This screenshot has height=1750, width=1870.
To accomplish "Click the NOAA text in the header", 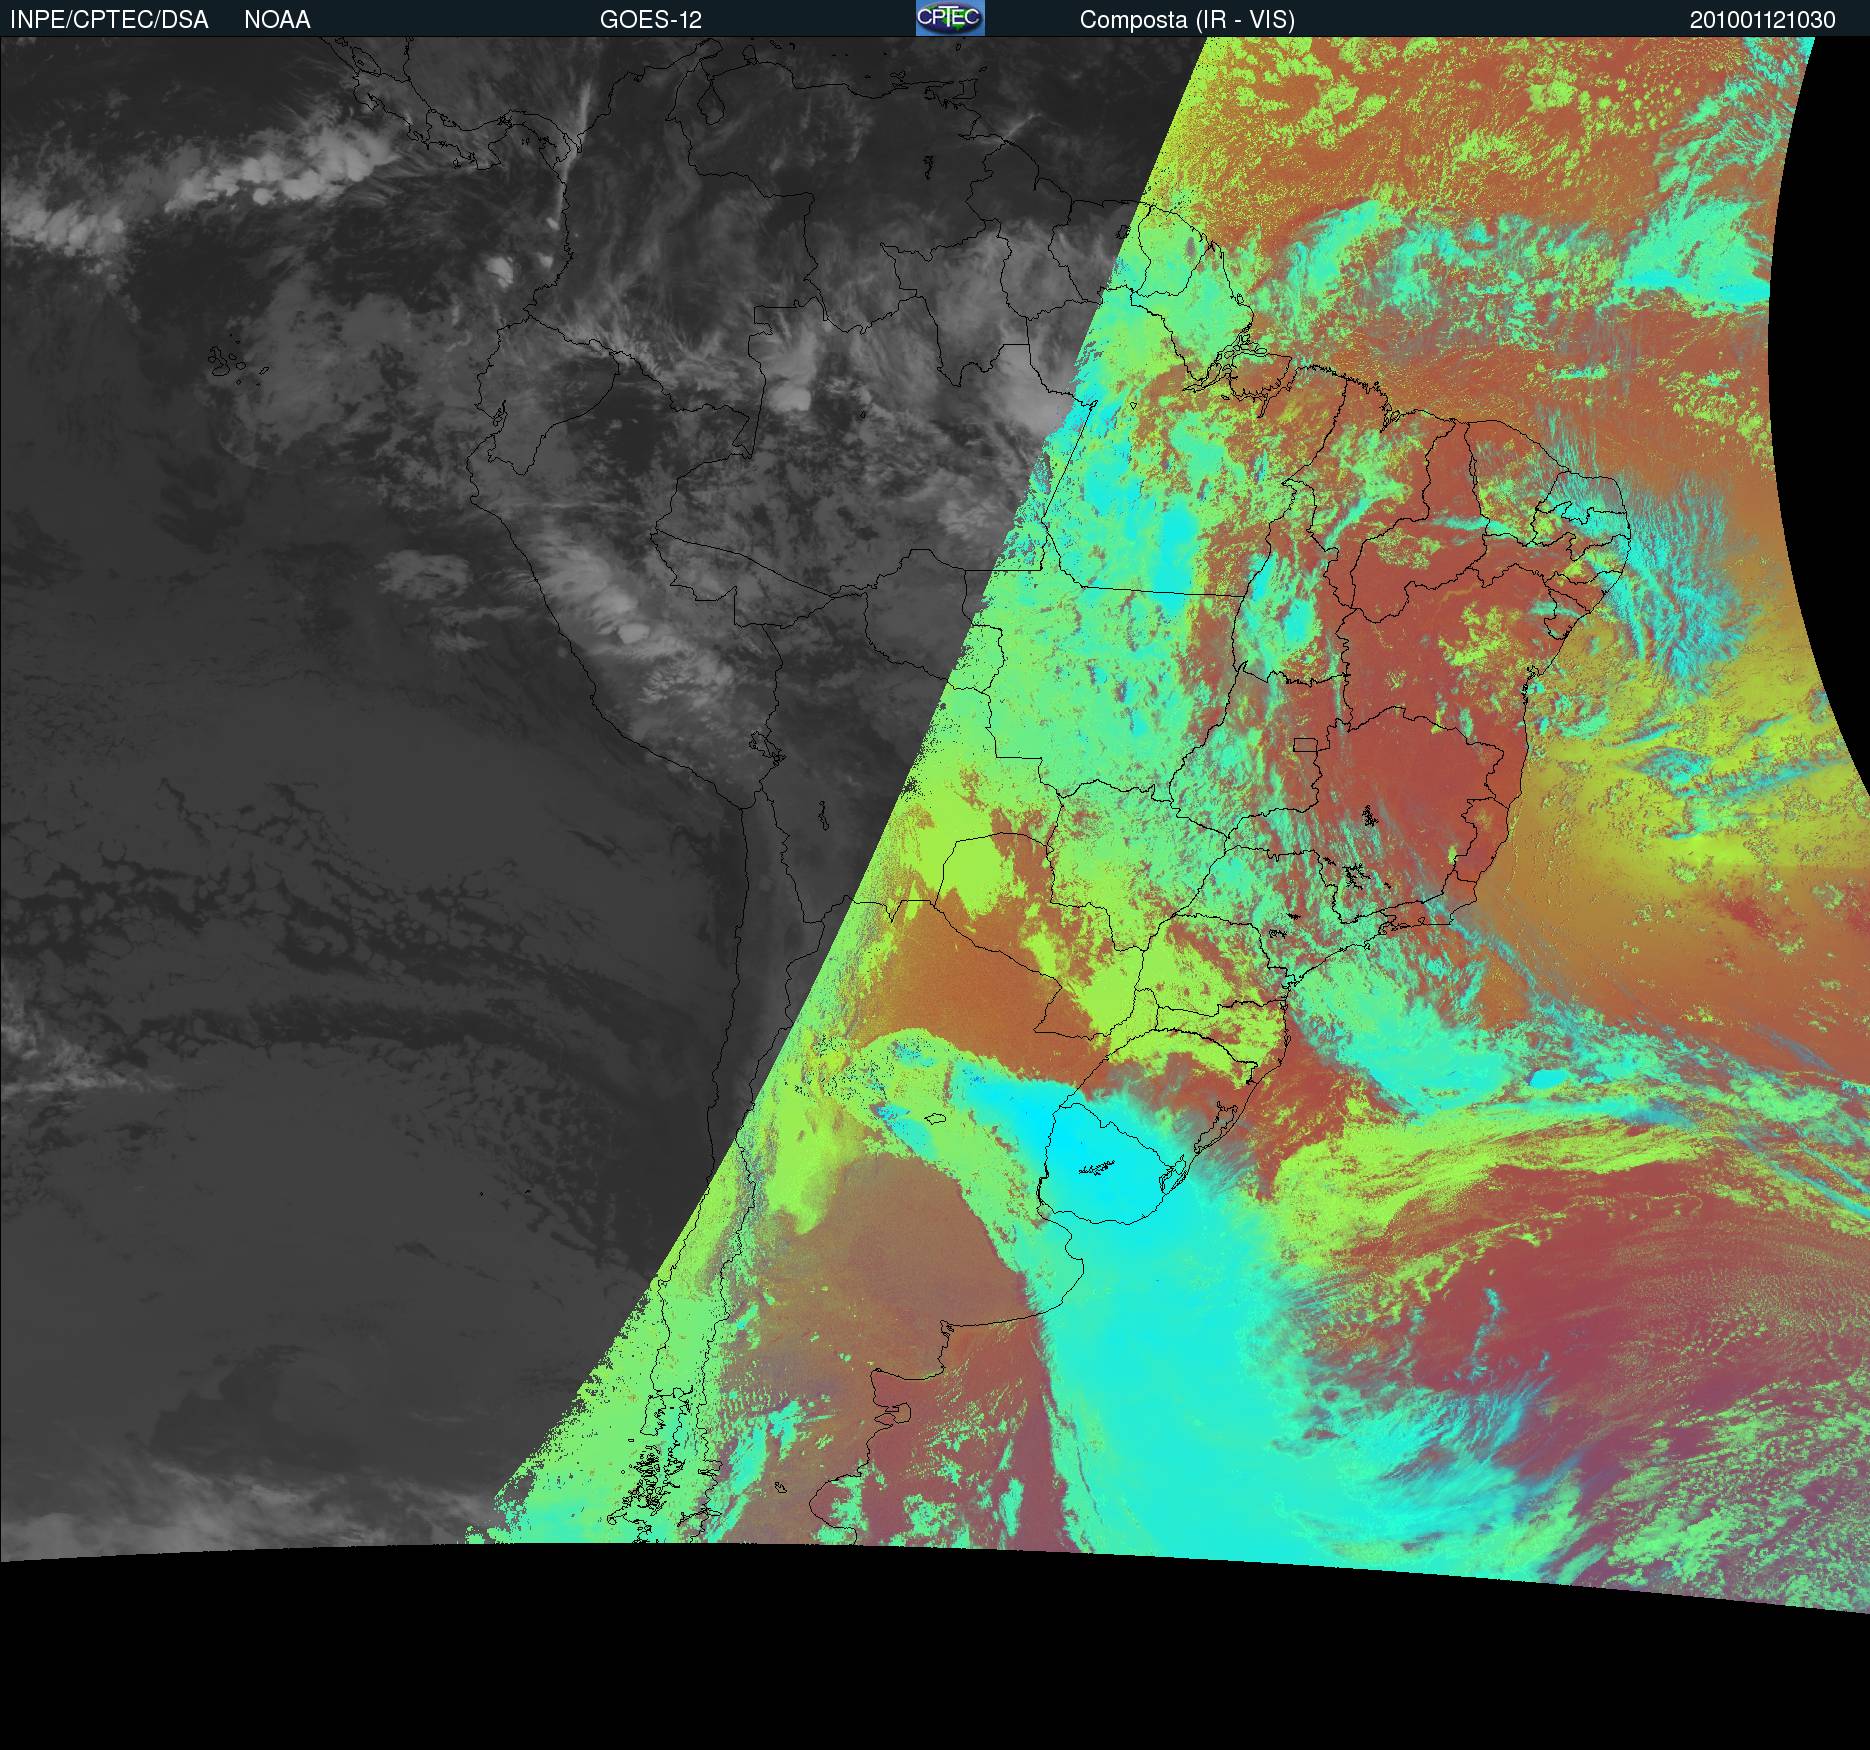I will [277, 20].
